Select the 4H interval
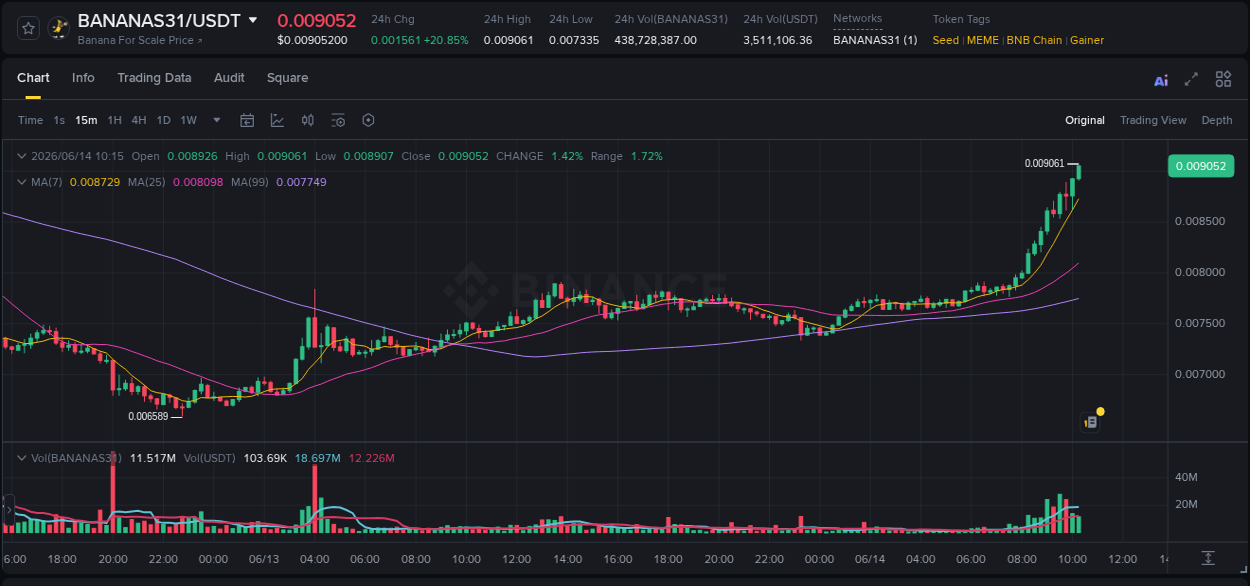Viewport: 1250px width, 586px height. tap(139, 120)
